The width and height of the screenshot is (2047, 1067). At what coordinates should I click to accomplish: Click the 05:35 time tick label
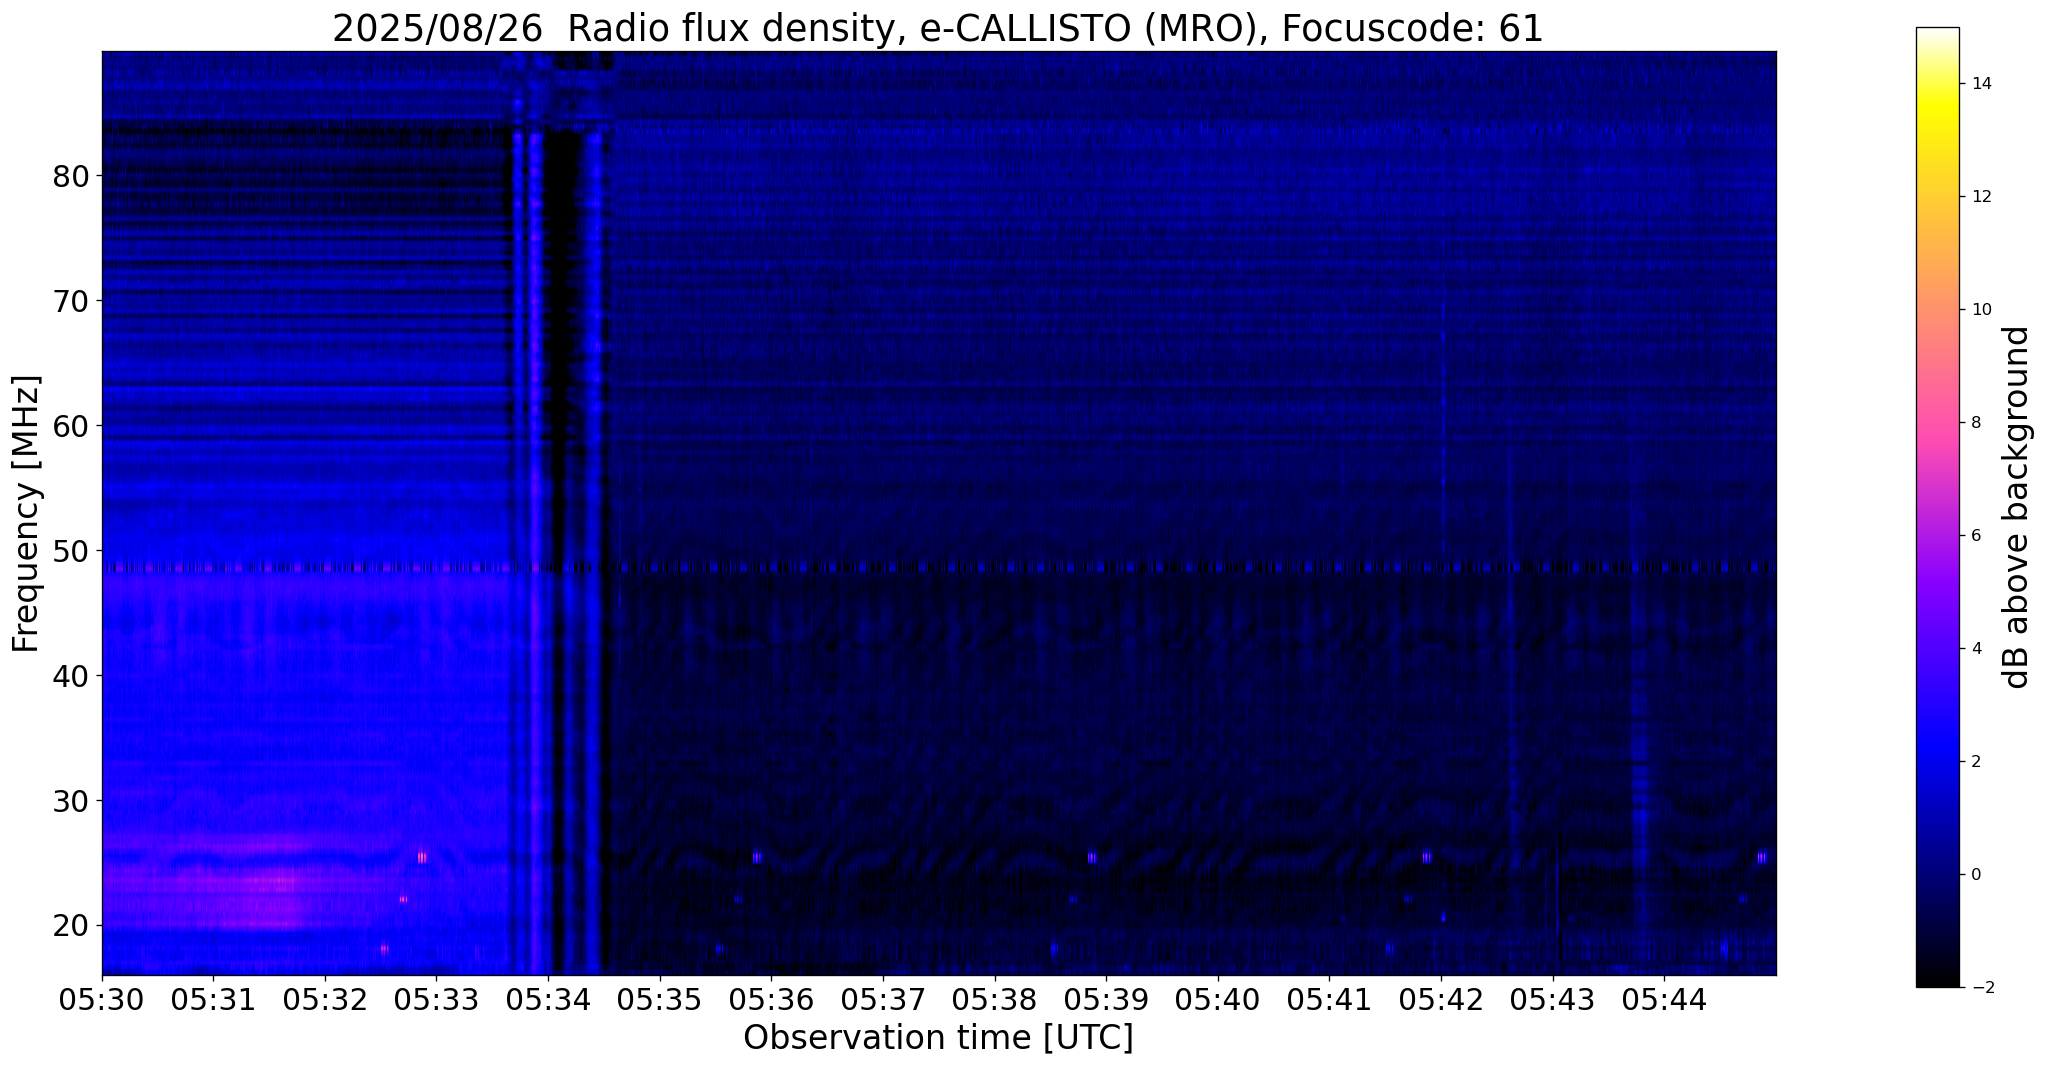click(x=660, y=998)
